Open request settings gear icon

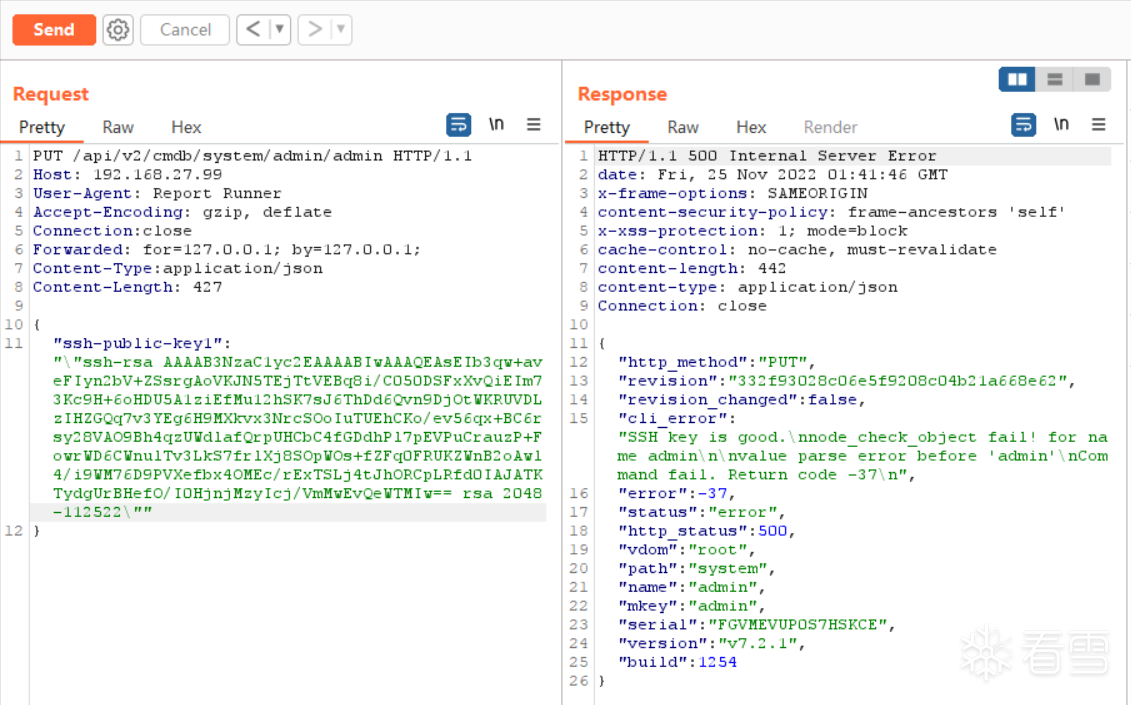118,30
